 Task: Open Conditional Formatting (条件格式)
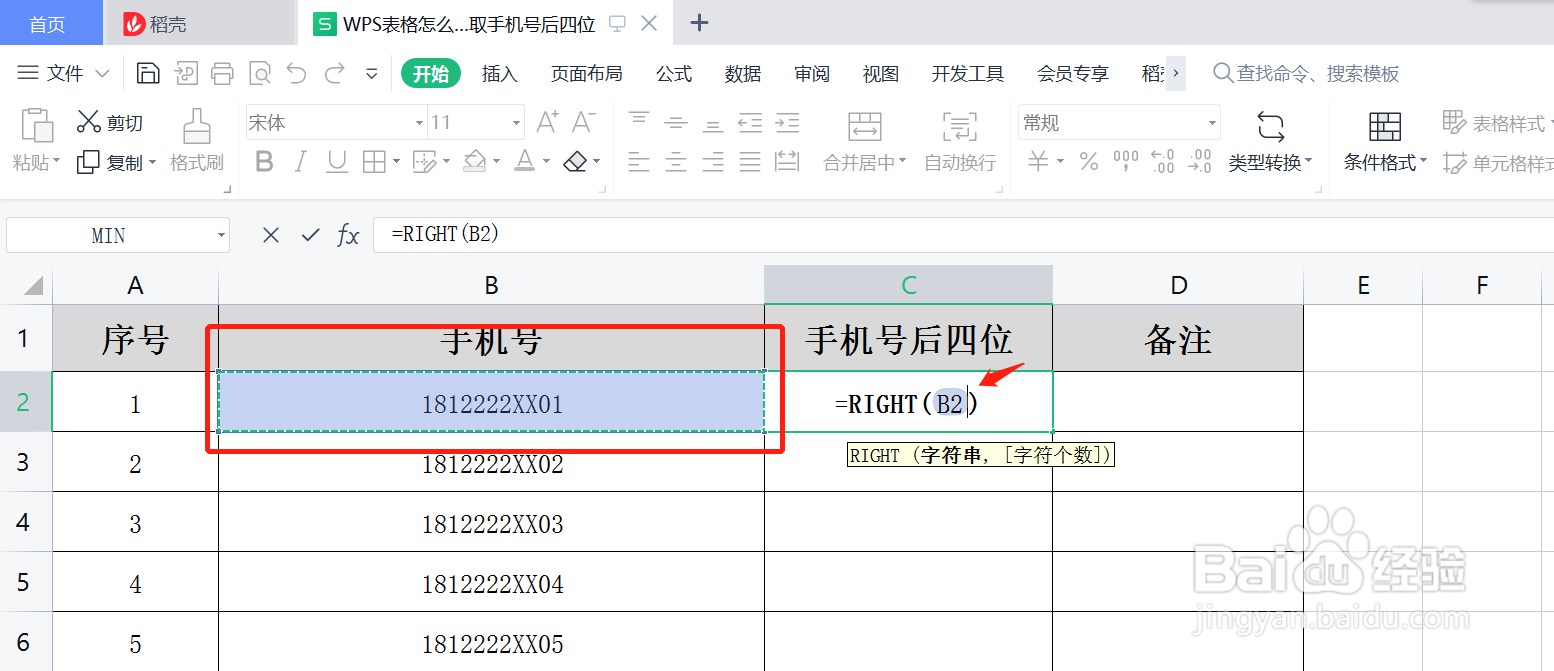(1383, 140)
